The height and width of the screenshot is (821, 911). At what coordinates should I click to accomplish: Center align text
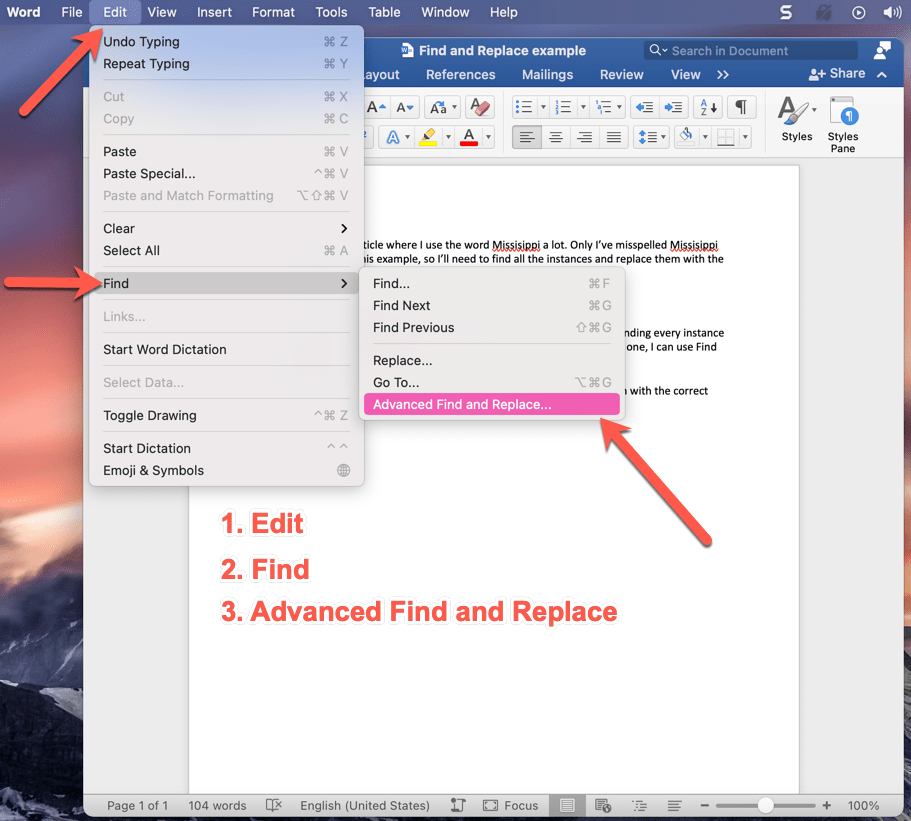click(x=556, y=138)
